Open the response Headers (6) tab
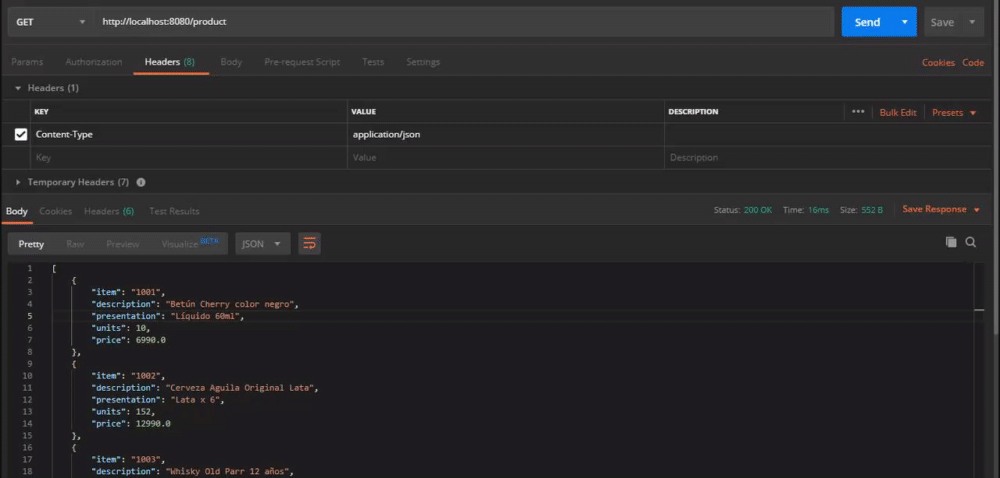Image resolution: width=1000 pixels, height=478 pixels. click(x=109, y=211)
